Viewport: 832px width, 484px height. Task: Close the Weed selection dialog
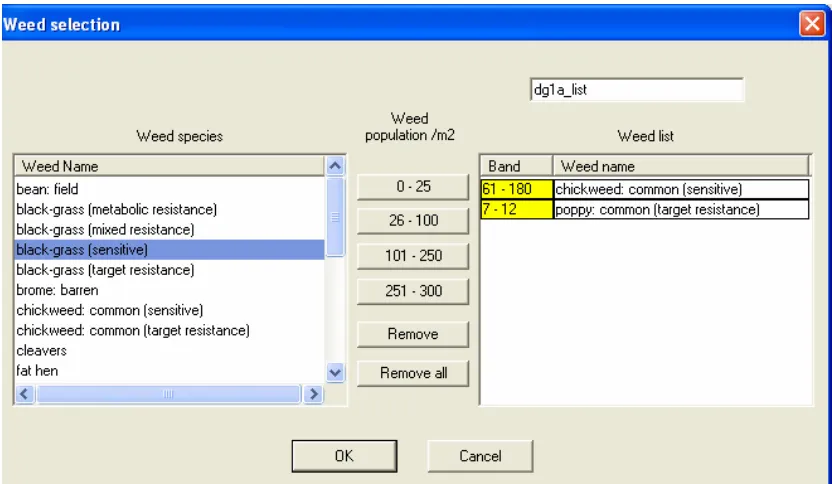(812, 24)
